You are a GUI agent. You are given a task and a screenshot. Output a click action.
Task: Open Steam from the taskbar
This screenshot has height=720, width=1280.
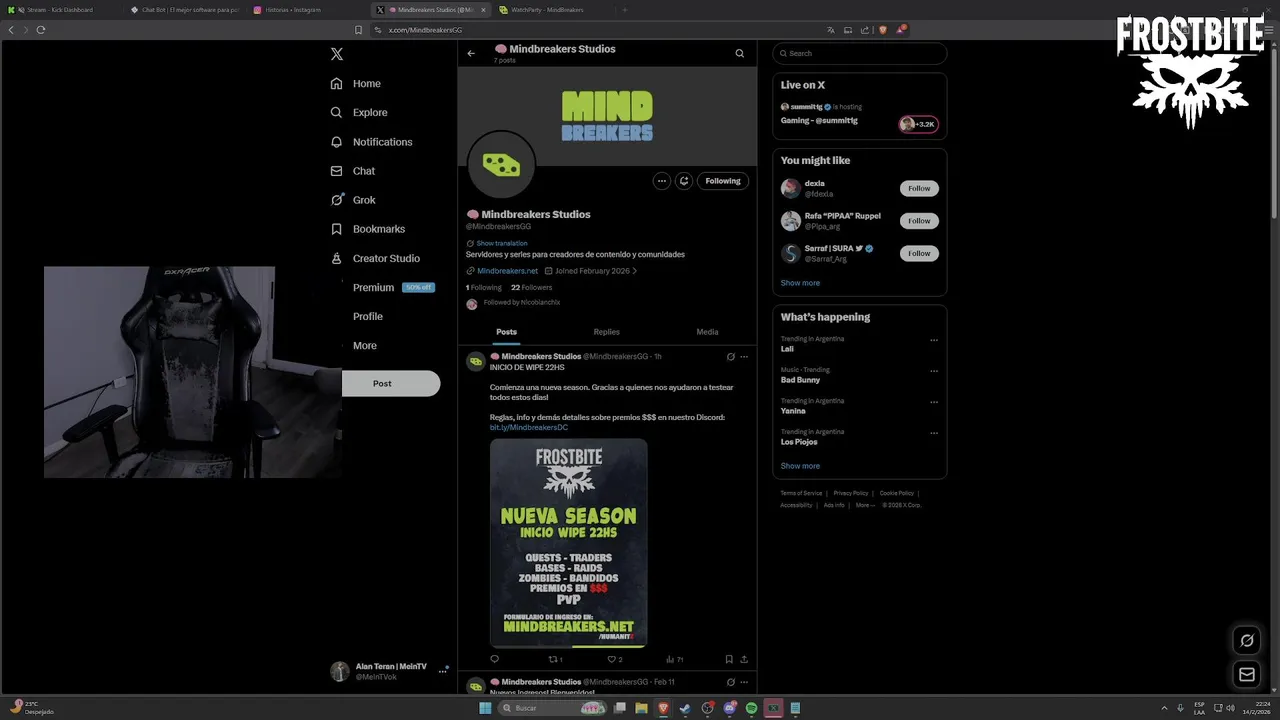(x=685, y=708)
